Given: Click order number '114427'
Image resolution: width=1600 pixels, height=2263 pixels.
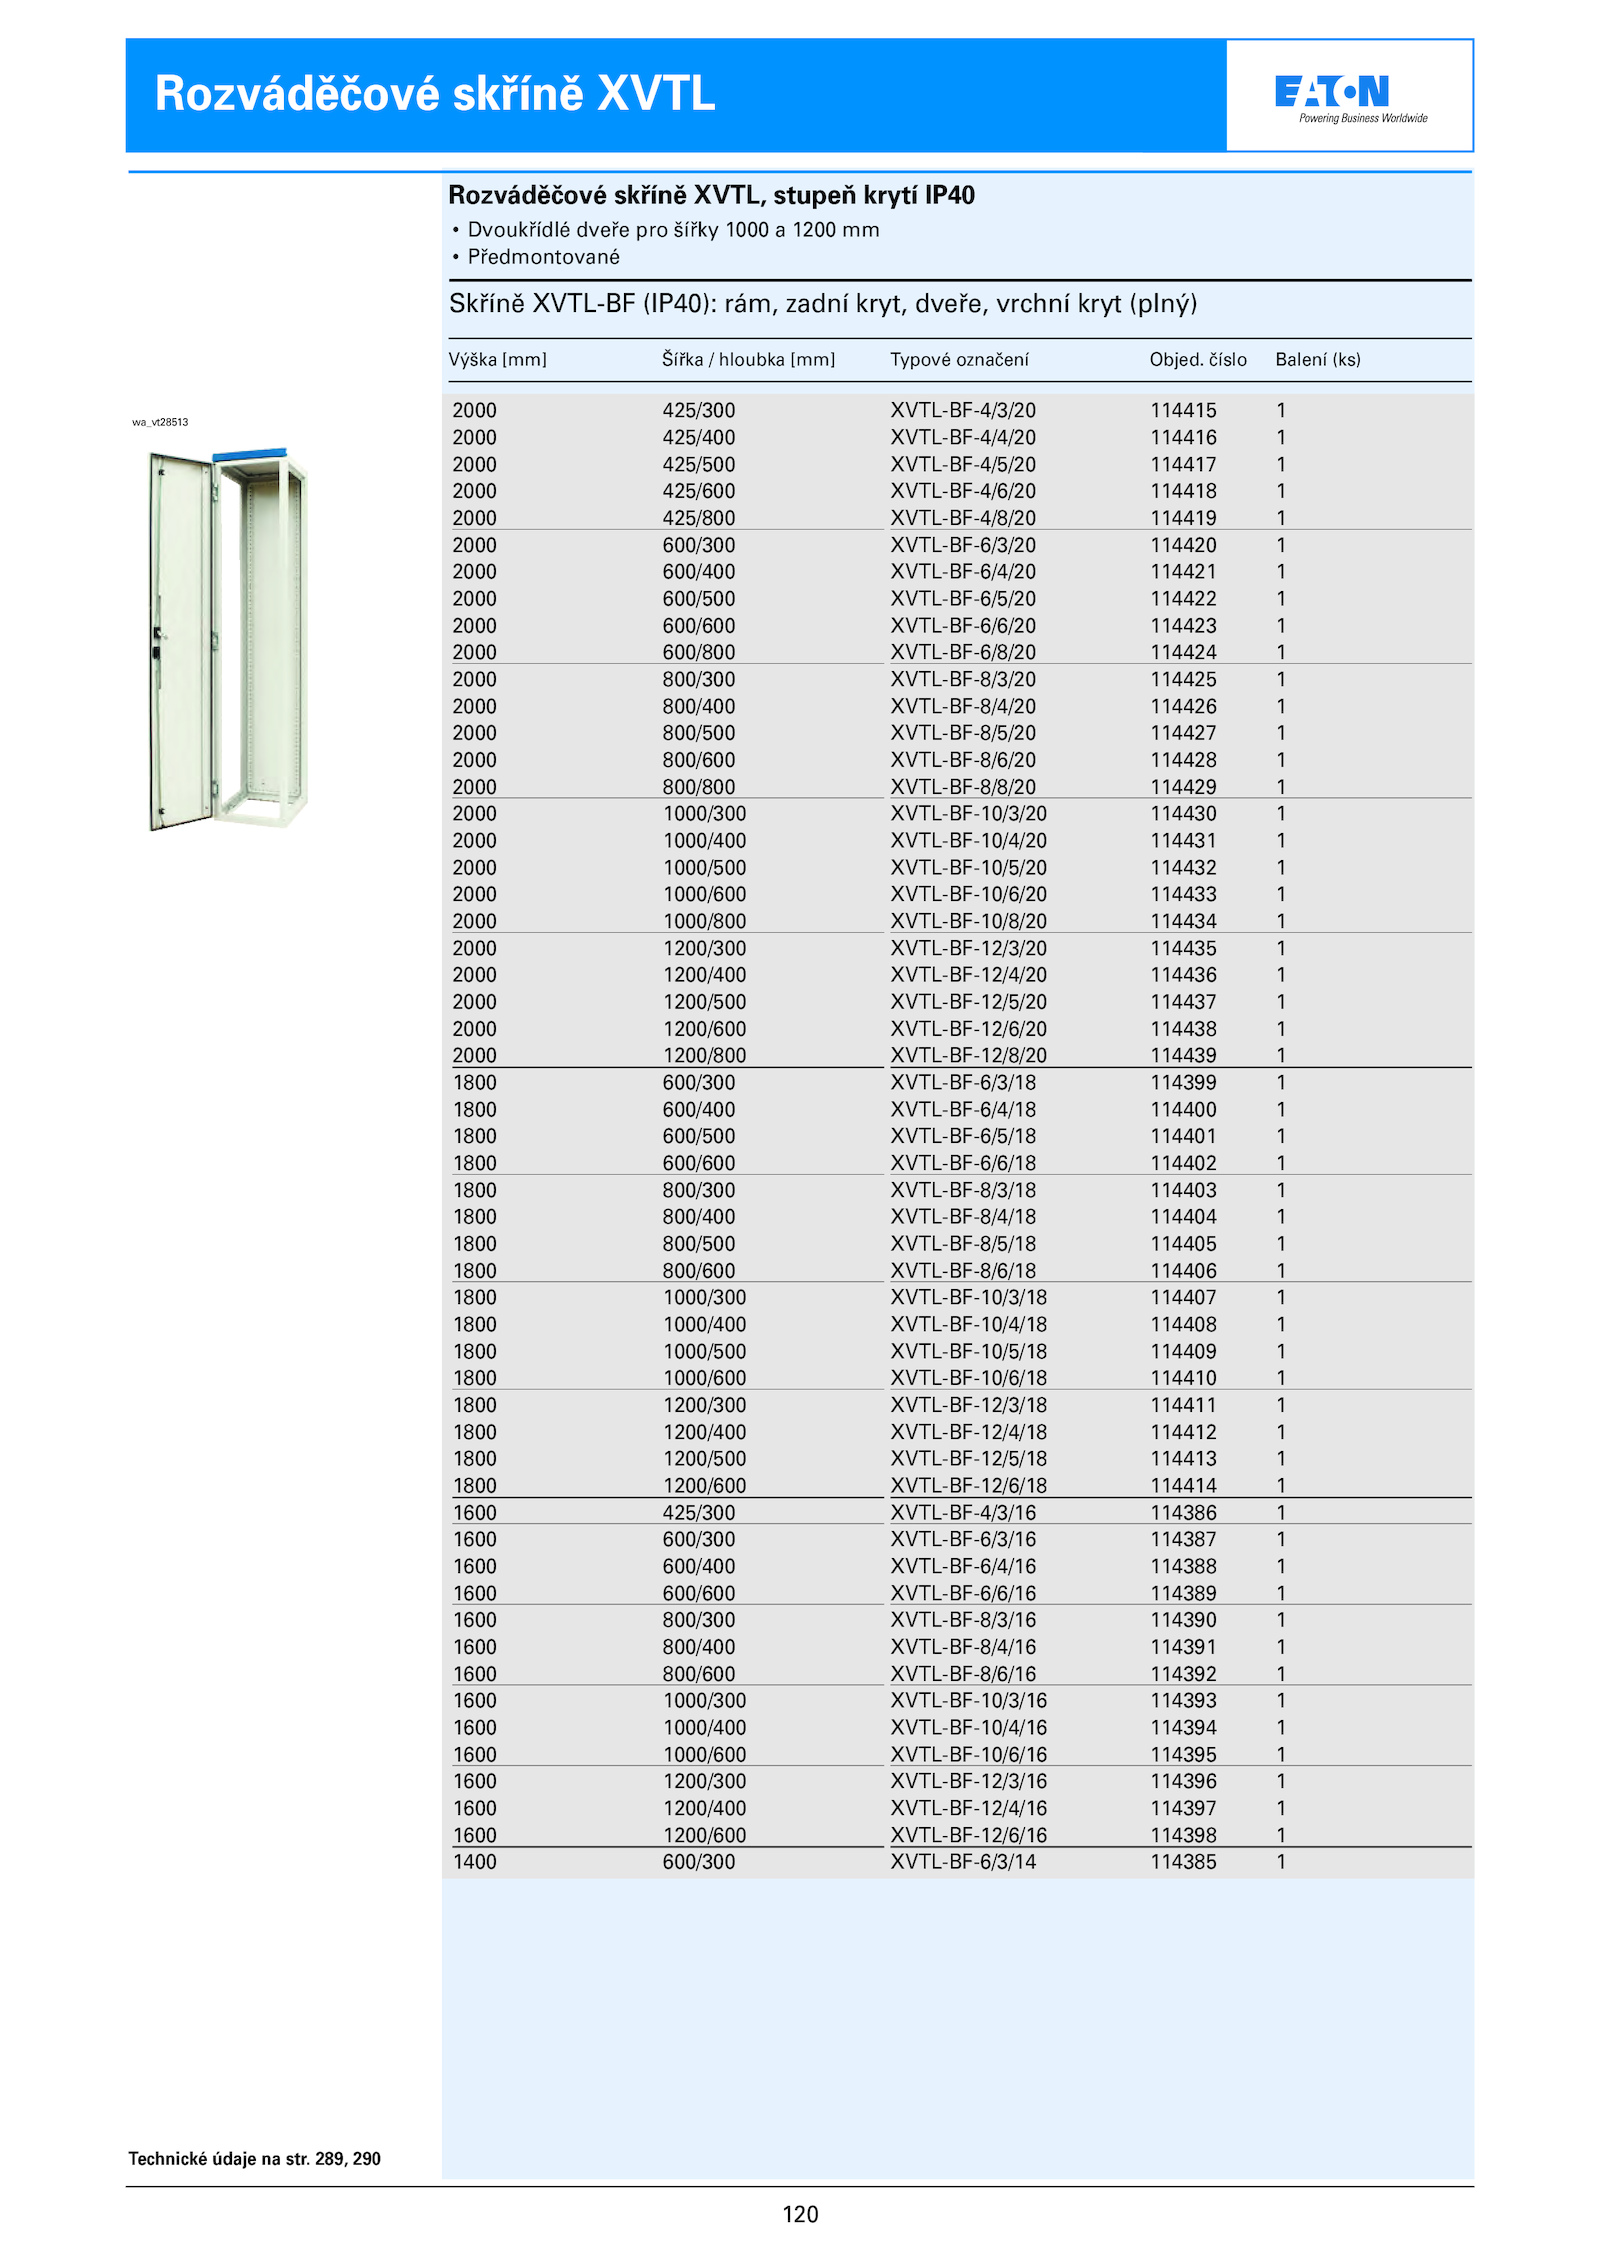Looking at the screenshot, I should tap(1183, 733).
